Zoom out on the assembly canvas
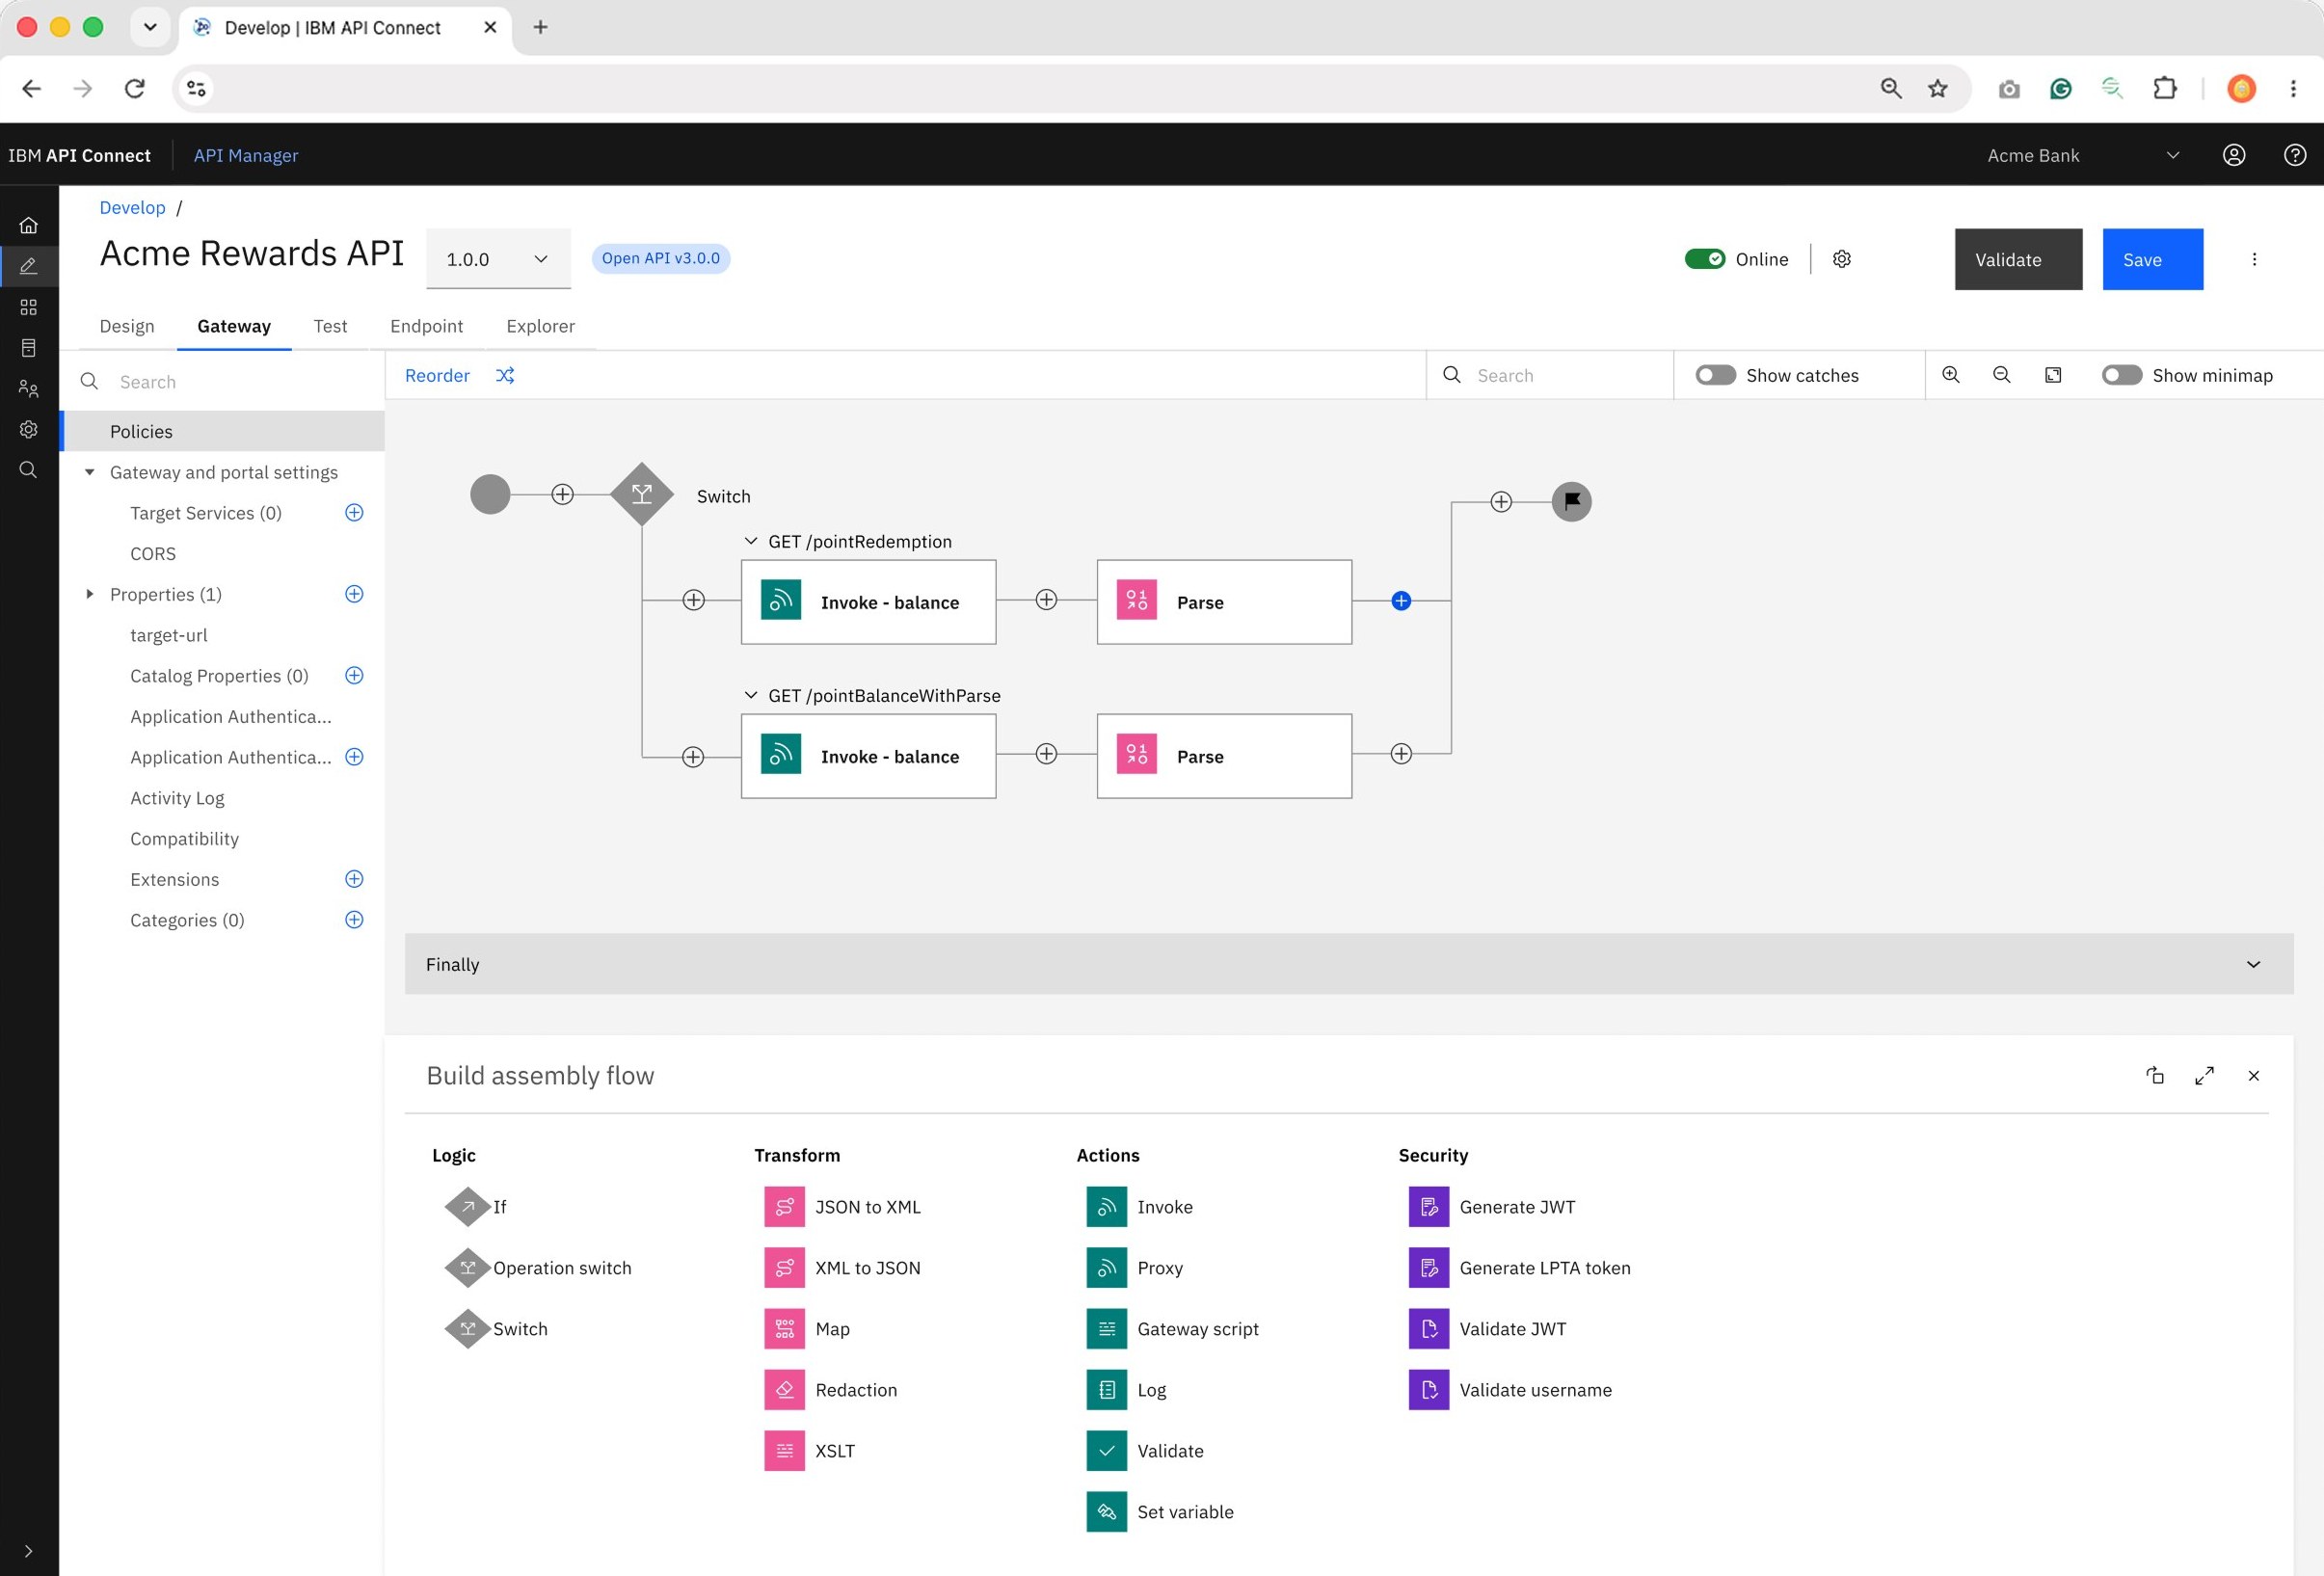This screenshot has width=2324, height=1576. (2001, 375)
